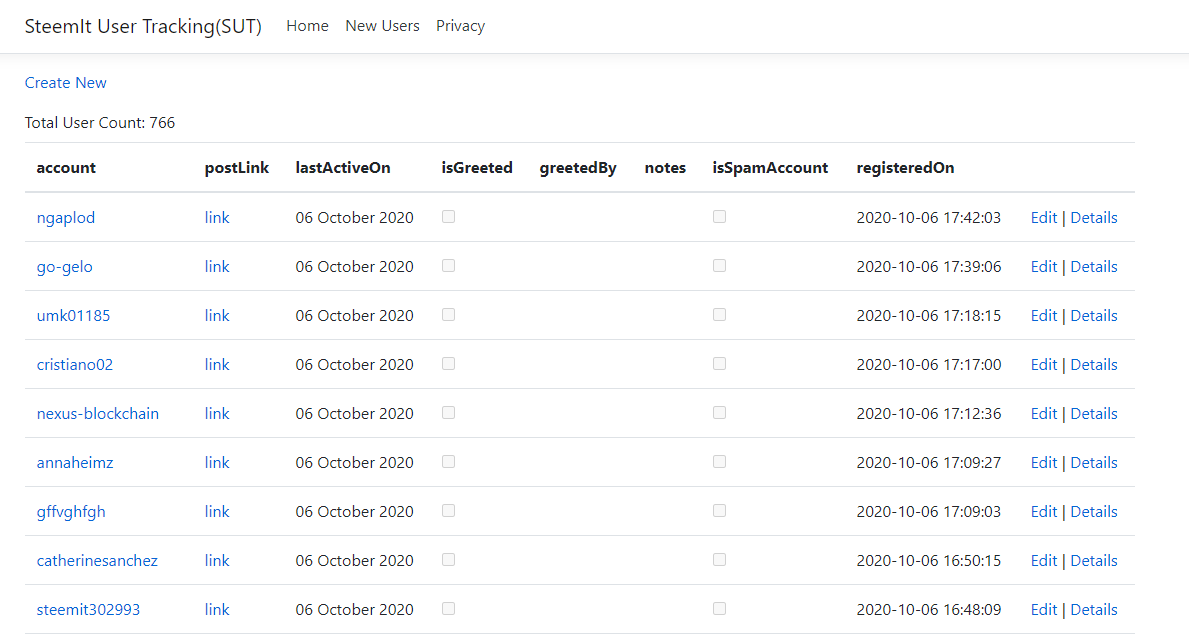The image size is (1189, 634).
Task: Open post link for gffvghfgh
Action: point(217,512)
